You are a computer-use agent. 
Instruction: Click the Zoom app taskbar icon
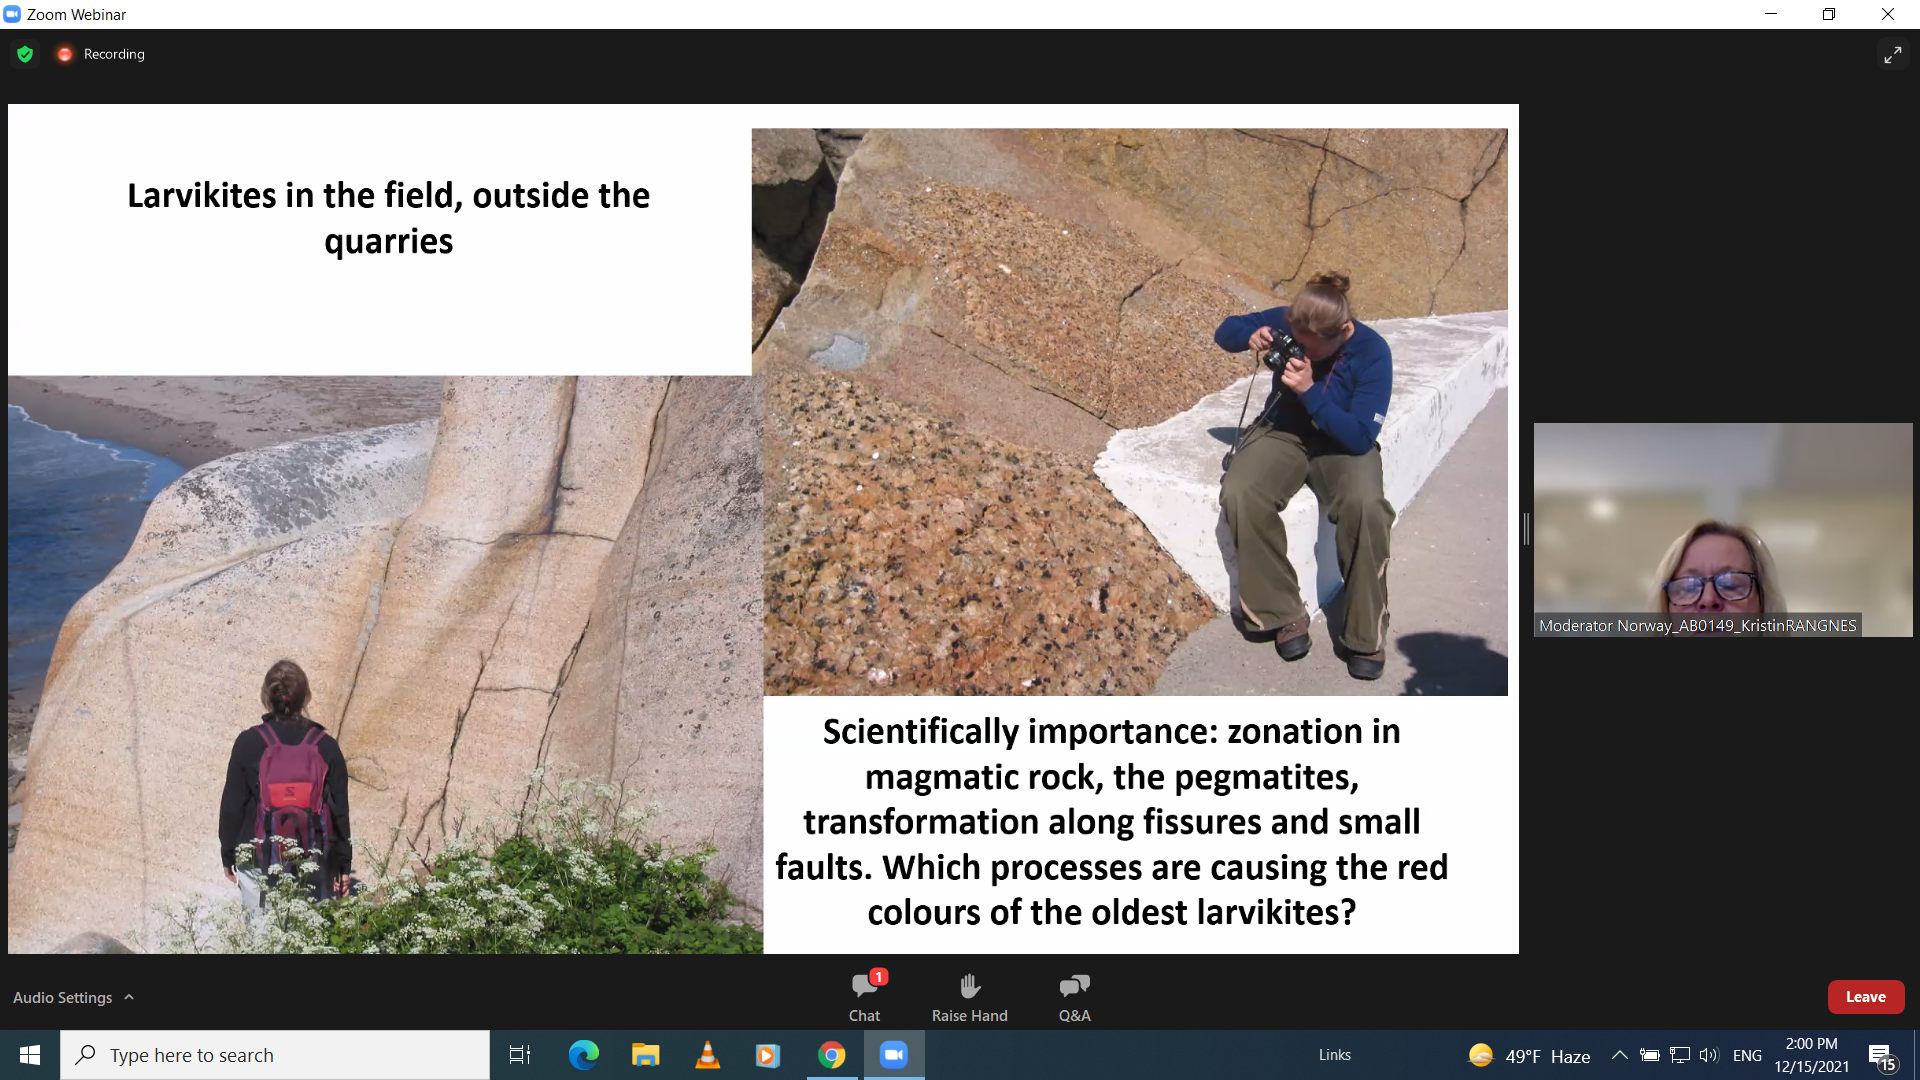[893, 1055]
